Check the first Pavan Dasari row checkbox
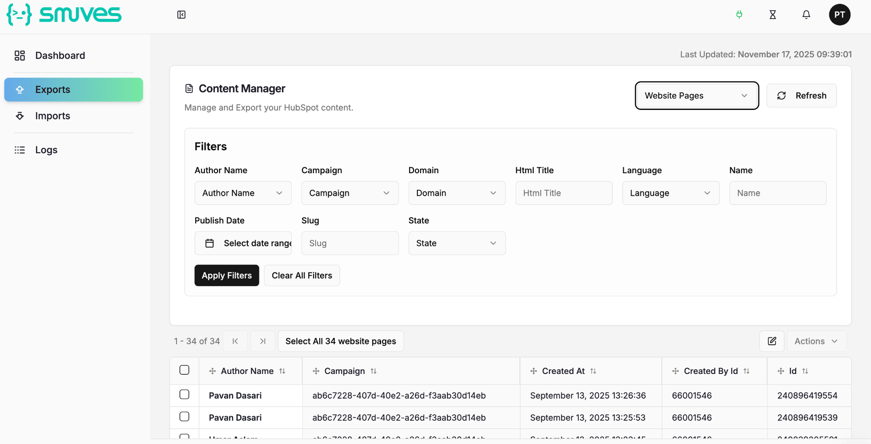This screenshot has width=871, height=444. tap(184, 395)
